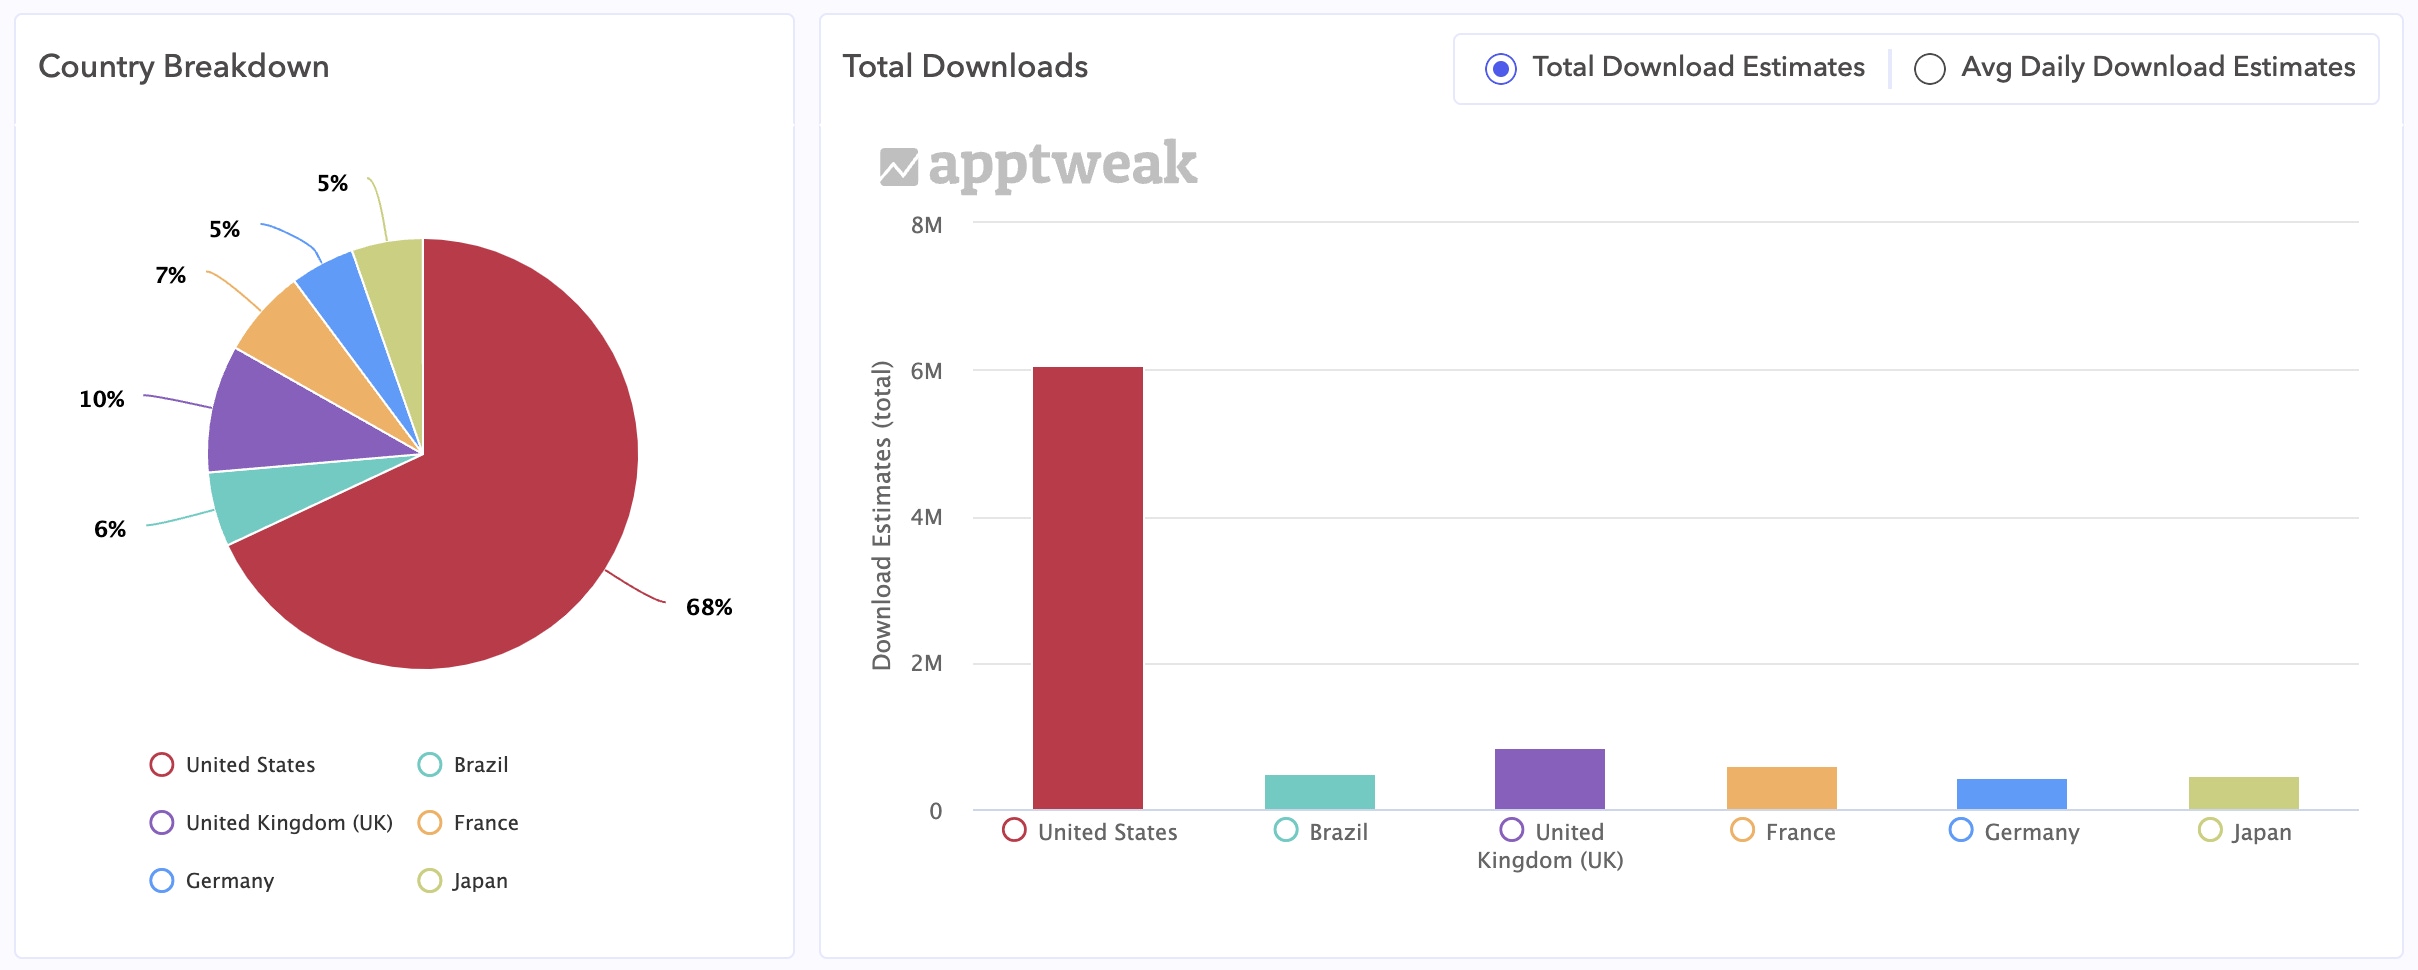Toggle Japan legend circle under pie chart
Image resolution: width=2418 pixels, height=970 pixels.
point(429,881)
